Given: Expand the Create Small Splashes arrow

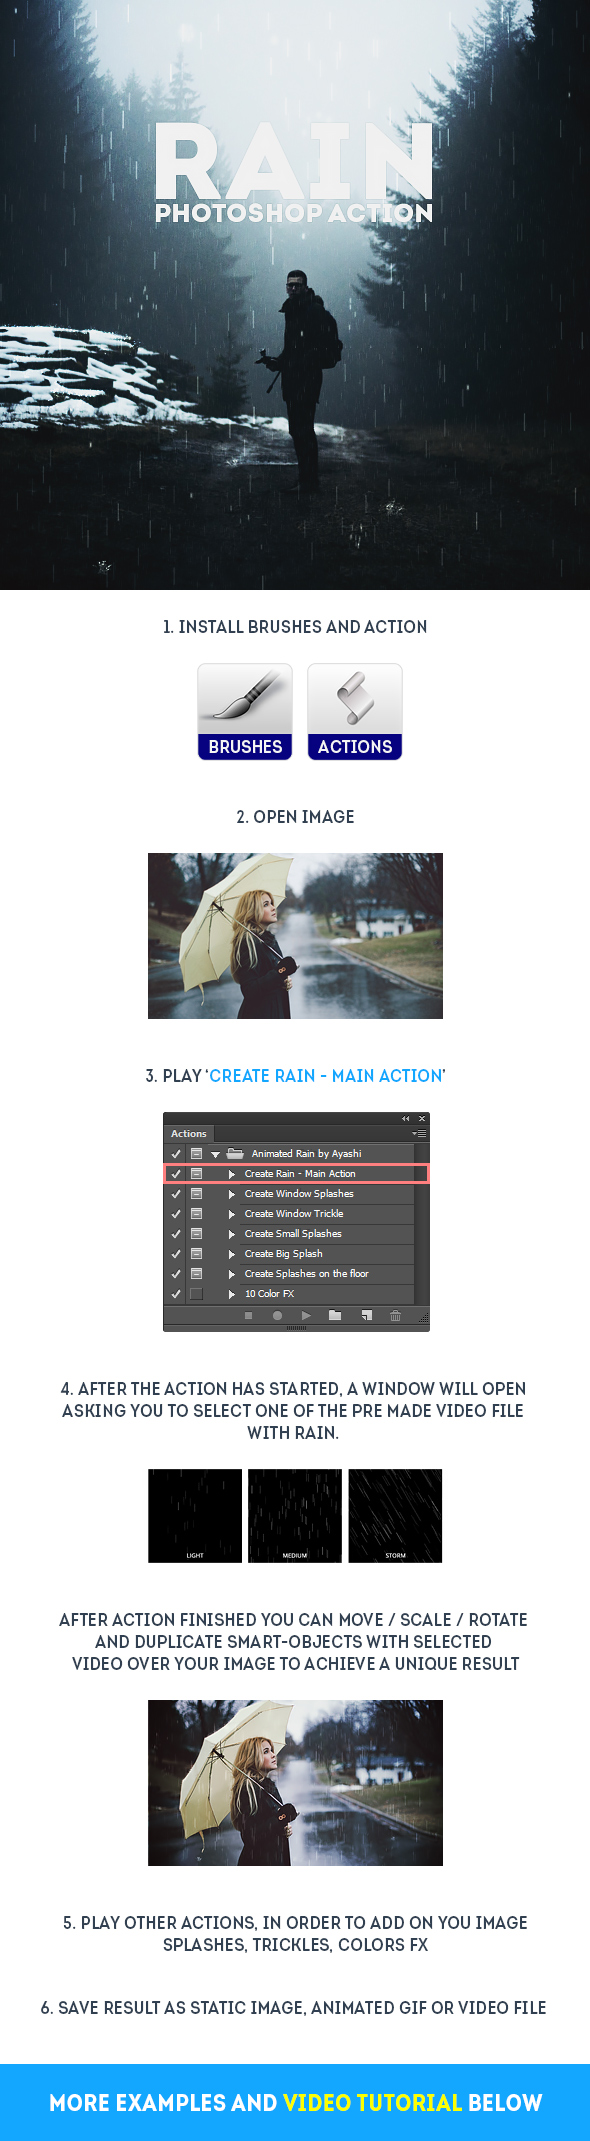Looking at the screenshot, I should [x=232, y=1234].
